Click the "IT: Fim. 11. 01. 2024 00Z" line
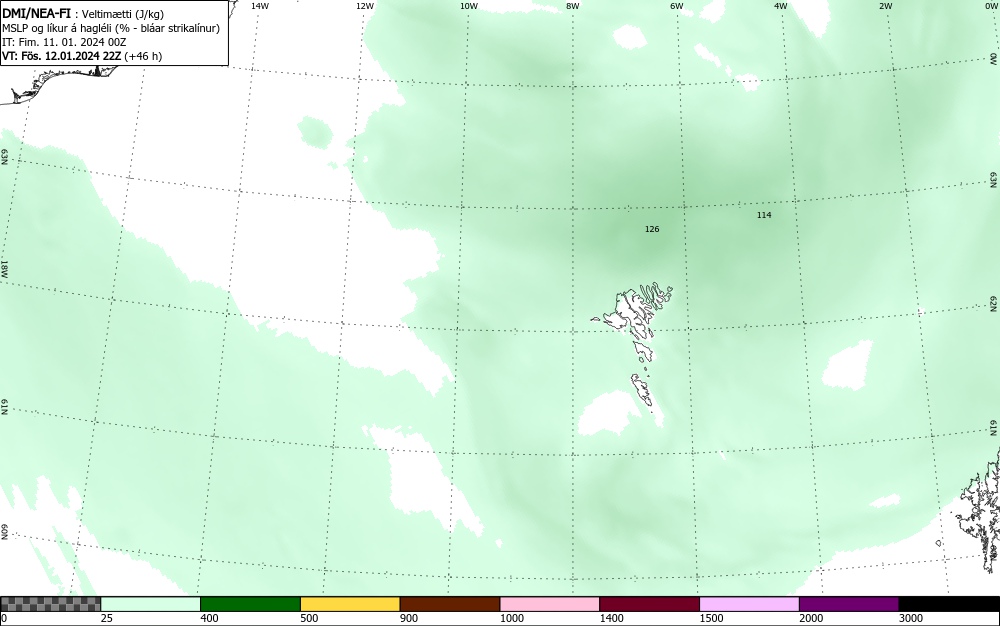 (x=64, y=42)
